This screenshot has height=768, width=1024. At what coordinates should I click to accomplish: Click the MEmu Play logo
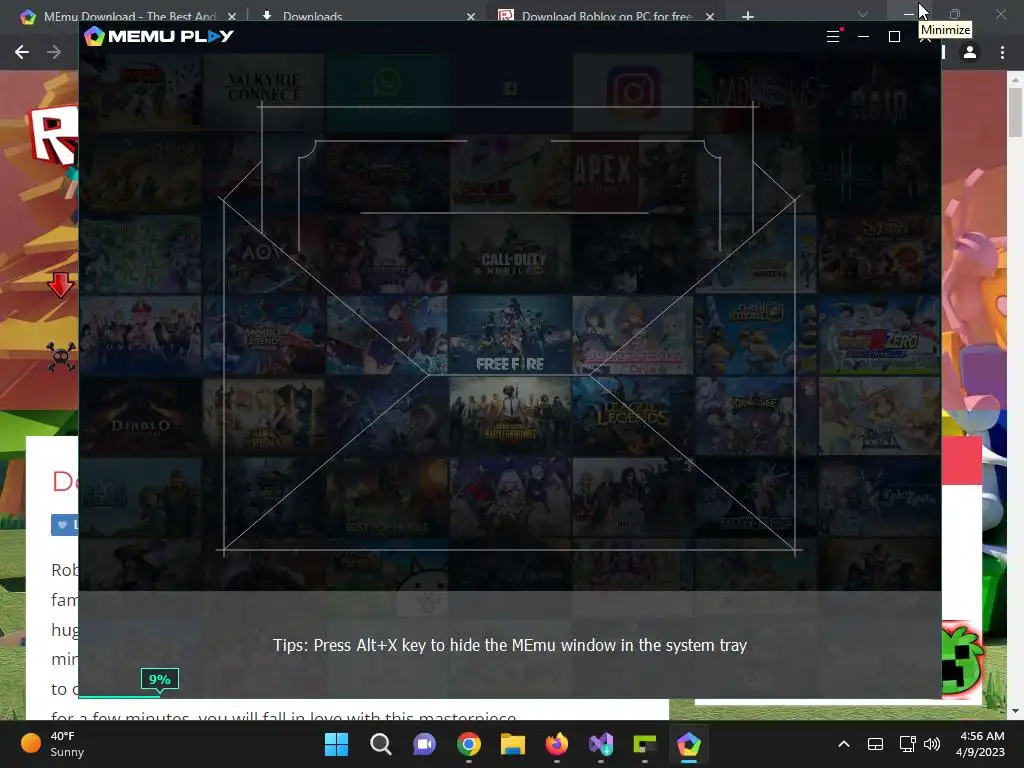[x=159, y=36]
